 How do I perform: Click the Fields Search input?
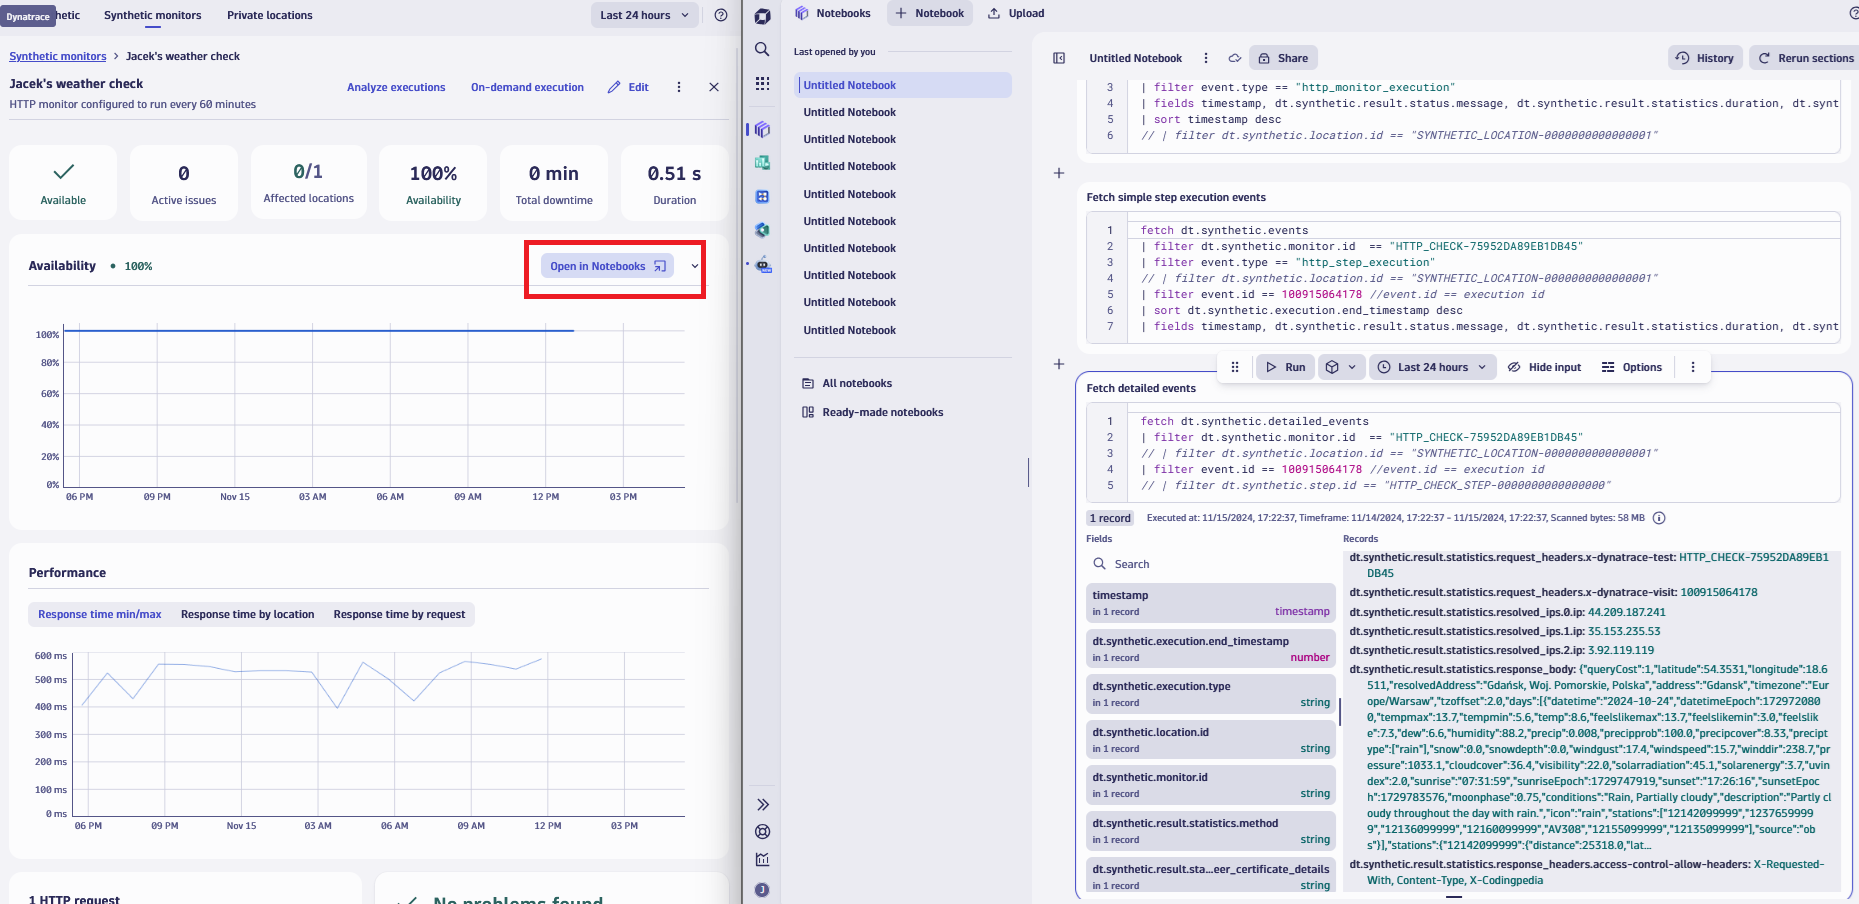point(1210,564)
